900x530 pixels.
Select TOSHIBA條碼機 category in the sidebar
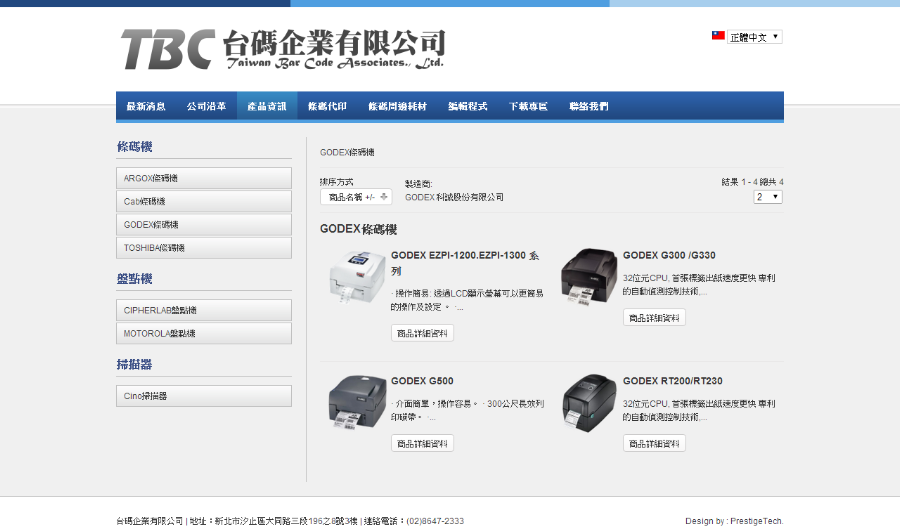204,247
